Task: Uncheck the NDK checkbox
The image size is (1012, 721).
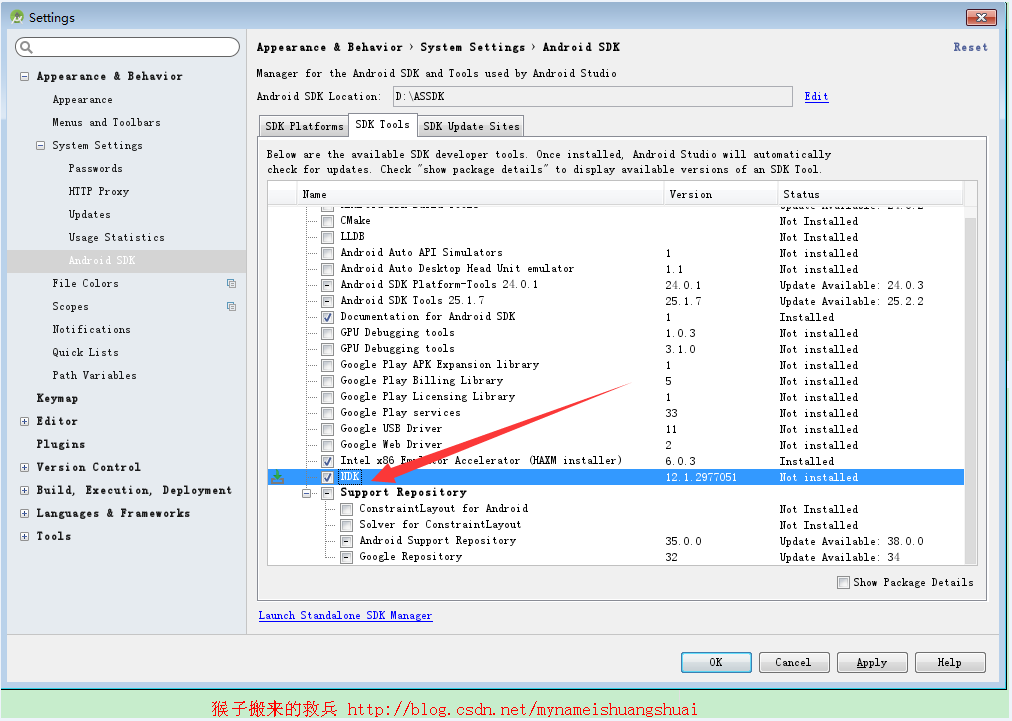Action: point(328,478)
